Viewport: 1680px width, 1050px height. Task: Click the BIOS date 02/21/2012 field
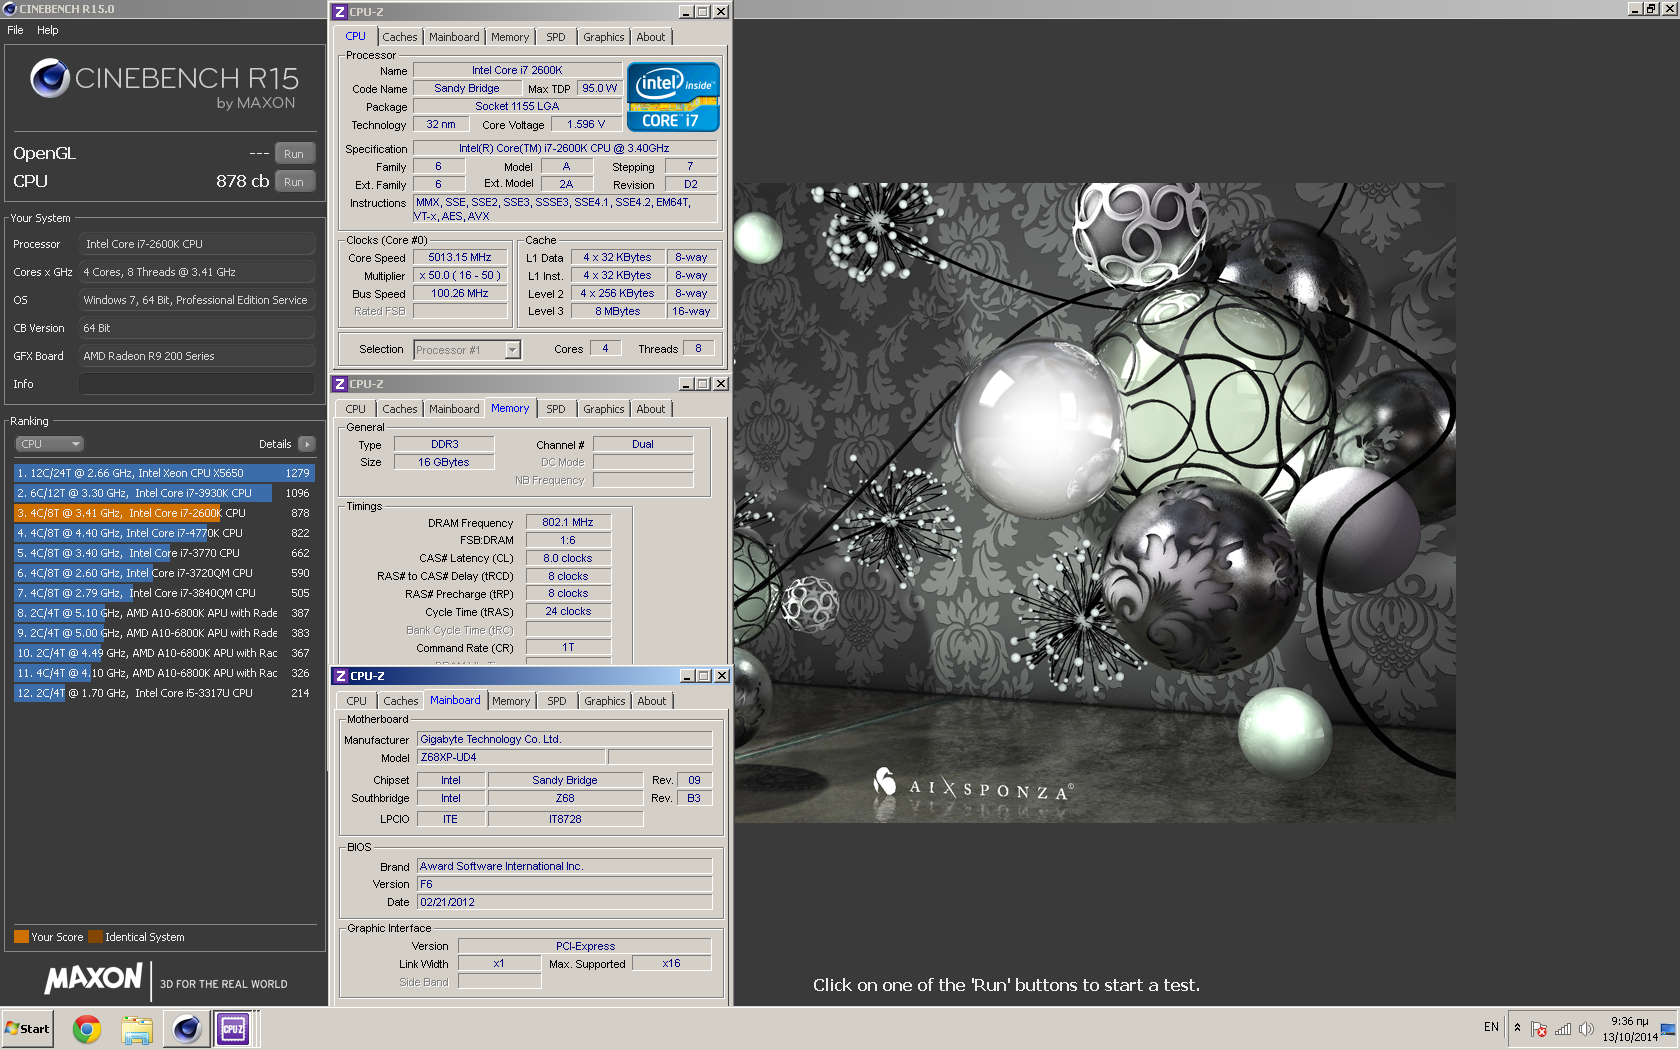564,902
